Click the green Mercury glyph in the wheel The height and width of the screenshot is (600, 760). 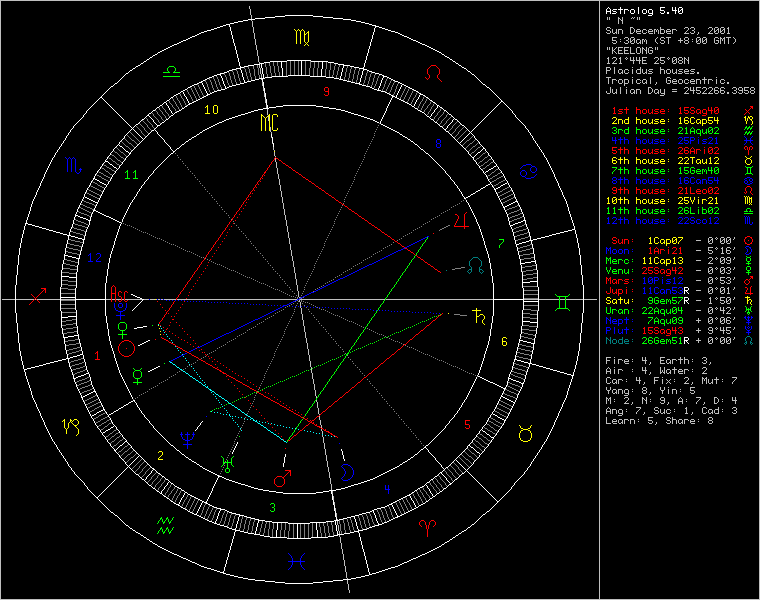137,375
